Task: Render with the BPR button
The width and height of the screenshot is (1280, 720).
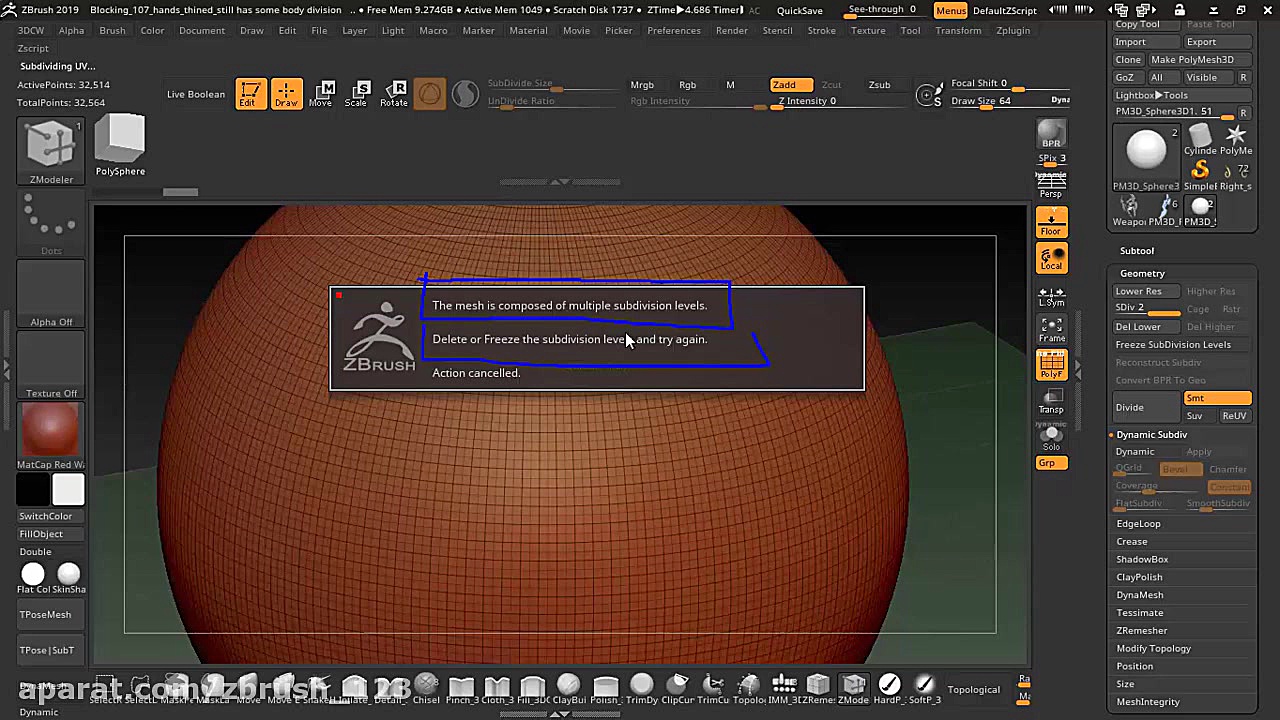Action: point(1051,133)
